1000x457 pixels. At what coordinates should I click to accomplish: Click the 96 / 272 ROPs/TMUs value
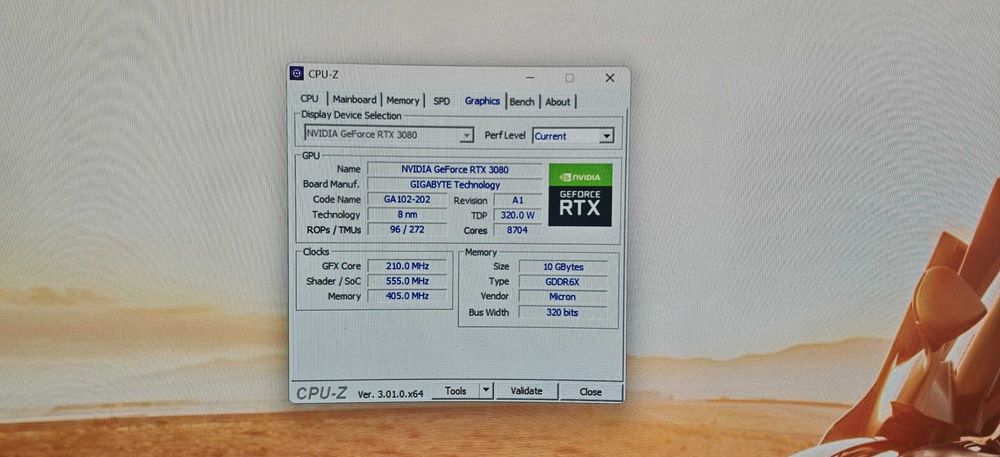[x=407, y=229]
